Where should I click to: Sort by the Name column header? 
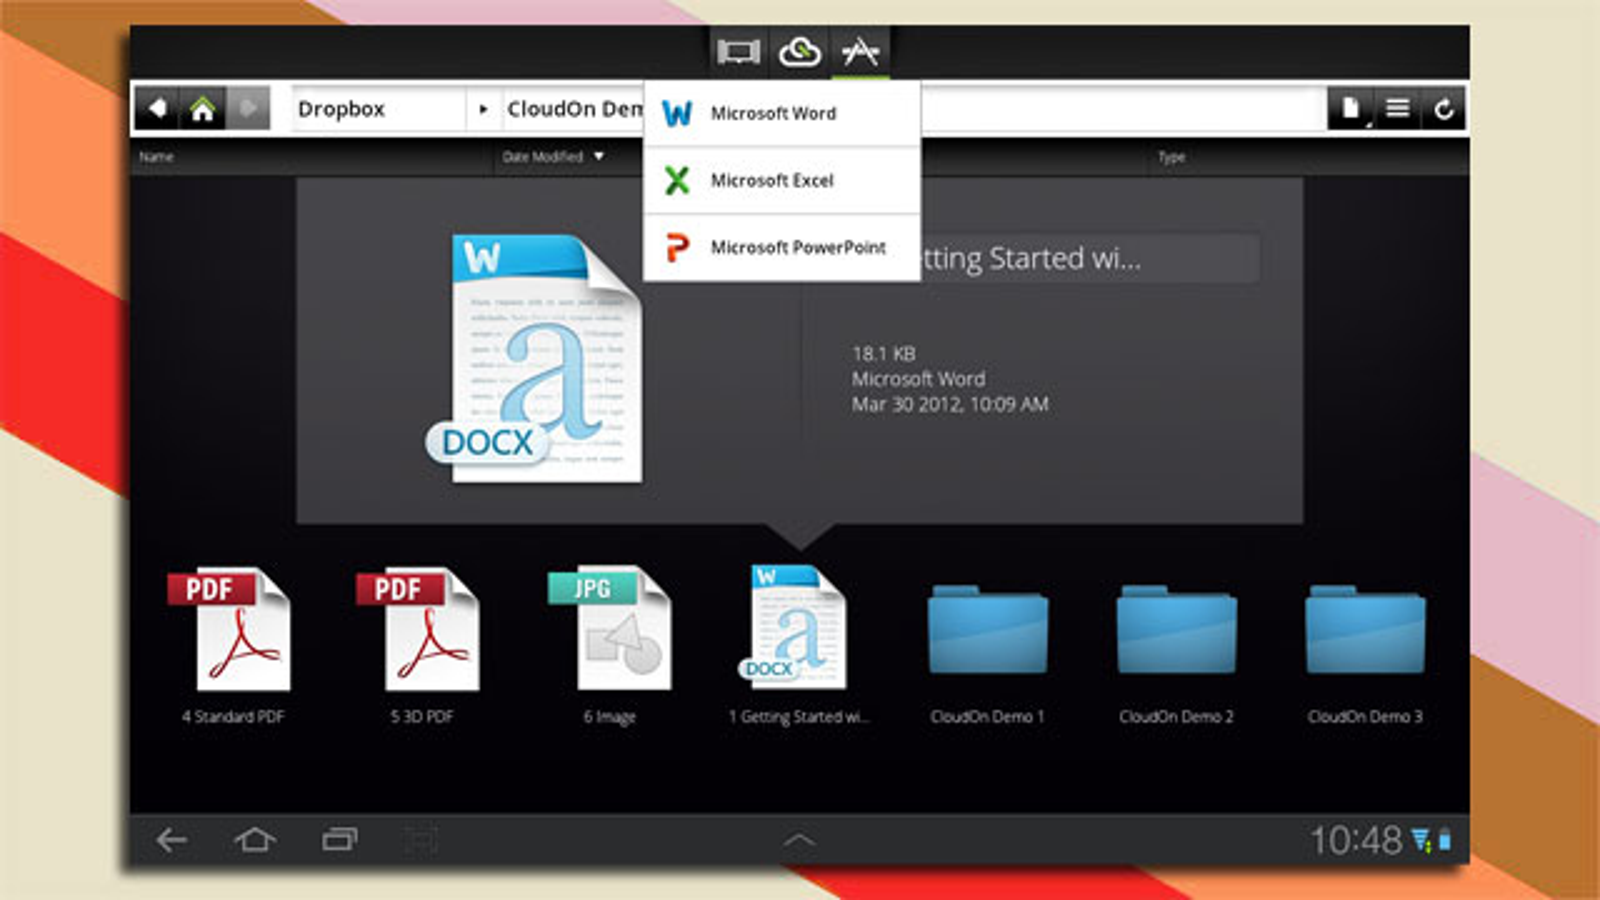click(156, 157)
